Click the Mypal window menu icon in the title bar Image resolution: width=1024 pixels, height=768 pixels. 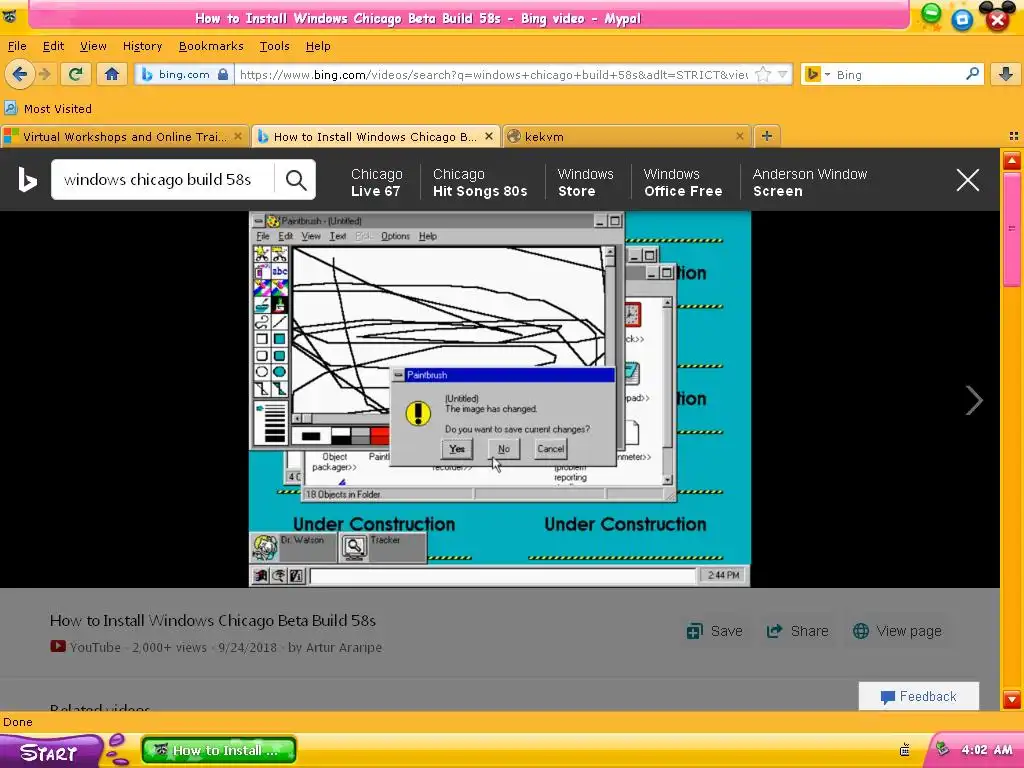(x=9, y=16)
